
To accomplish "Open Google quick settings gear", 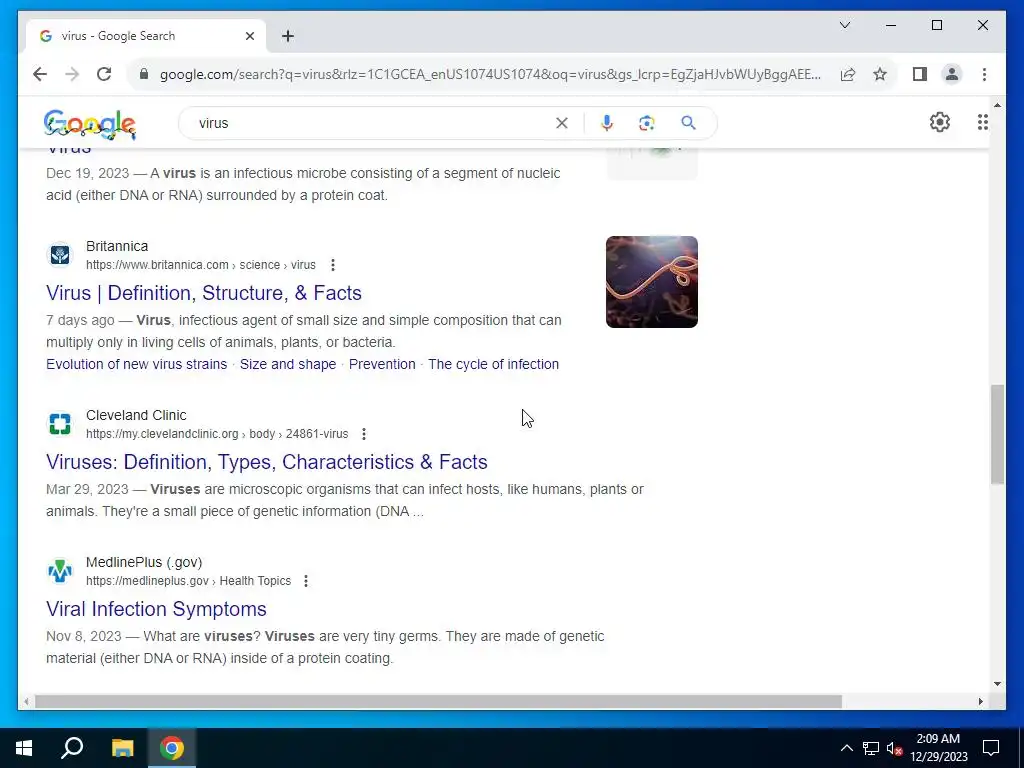I will click(940, 122).
